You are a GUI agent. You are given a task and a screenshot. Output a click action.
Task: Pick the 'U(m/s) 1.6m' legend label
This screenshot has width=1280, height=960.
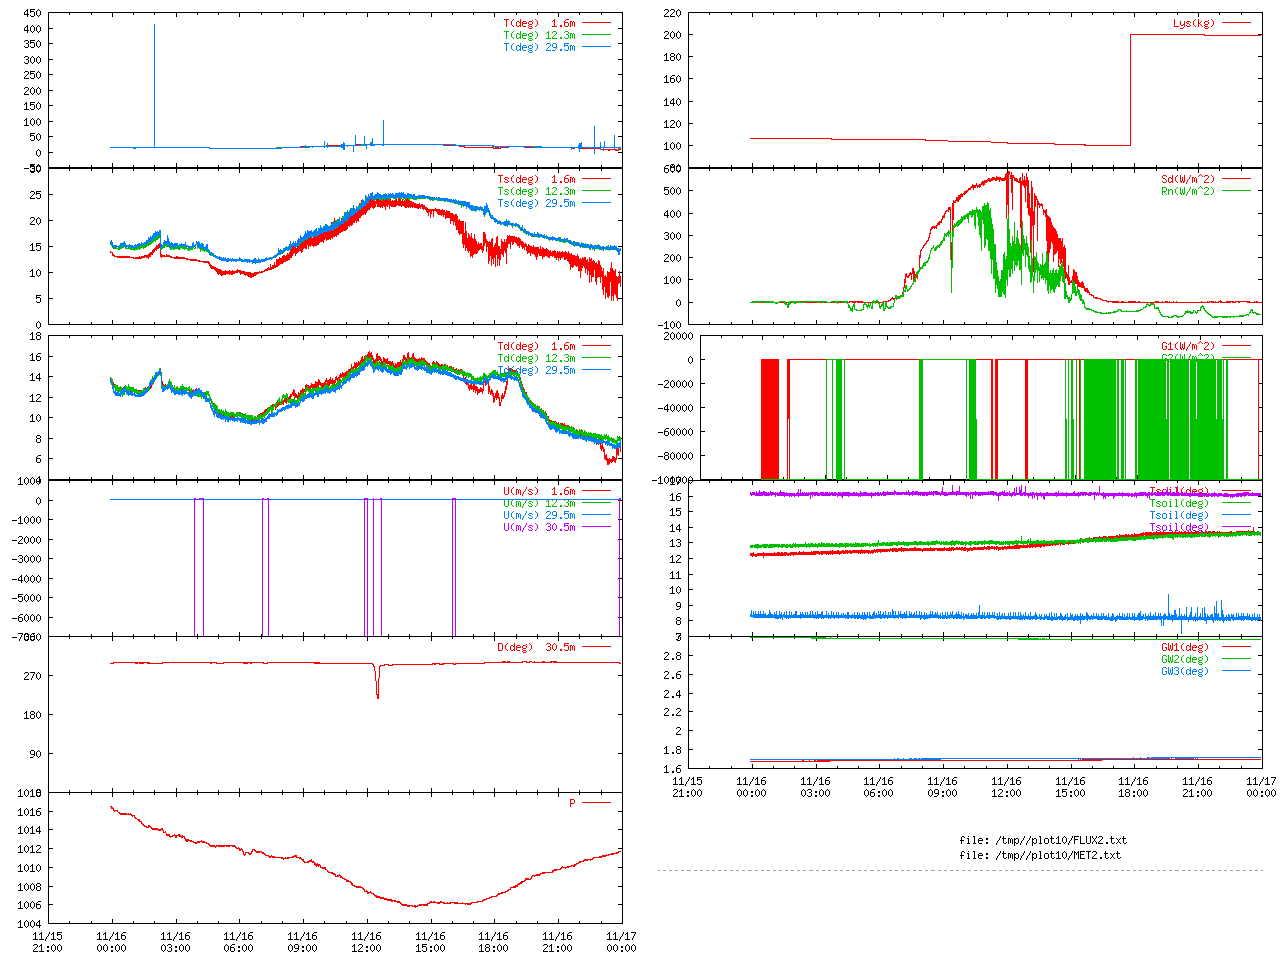pos(540,492)
